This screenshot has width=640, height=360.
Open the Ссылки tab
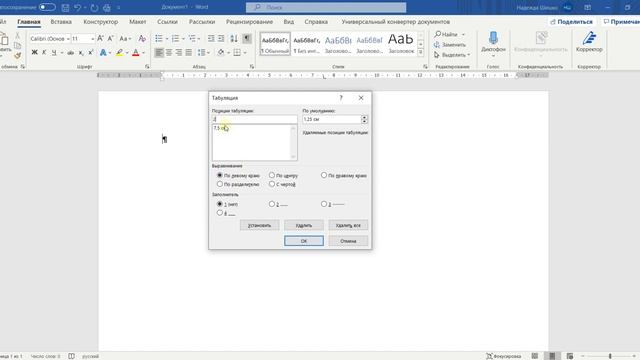tap(167, 22)
